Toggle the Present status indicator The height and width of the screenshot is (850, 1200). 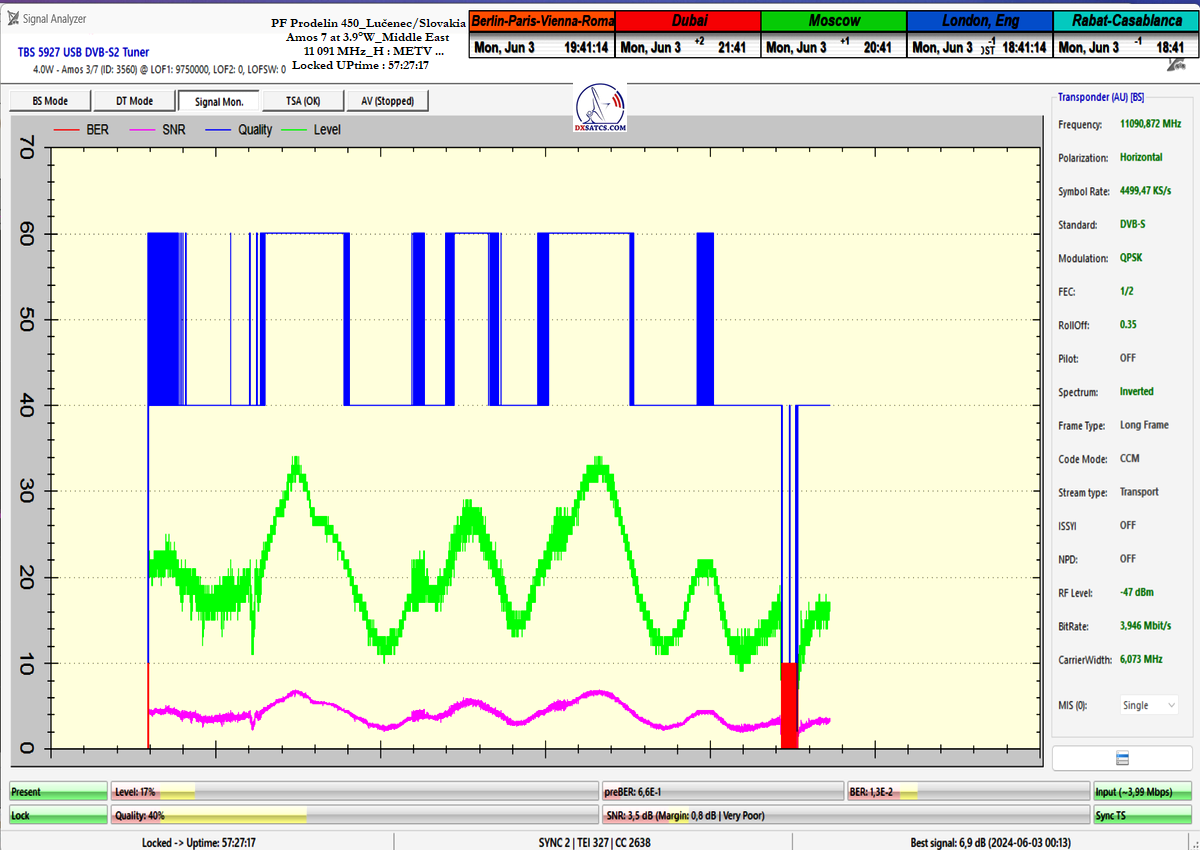(x=58, y=792)
